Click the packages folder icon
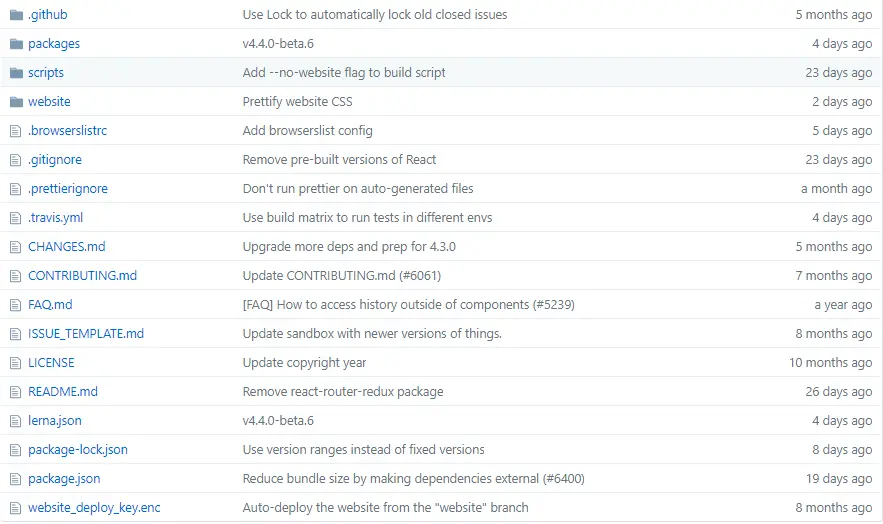Image resolution: width=883 pixels, height=524 pixels. (x=15, y=44)
